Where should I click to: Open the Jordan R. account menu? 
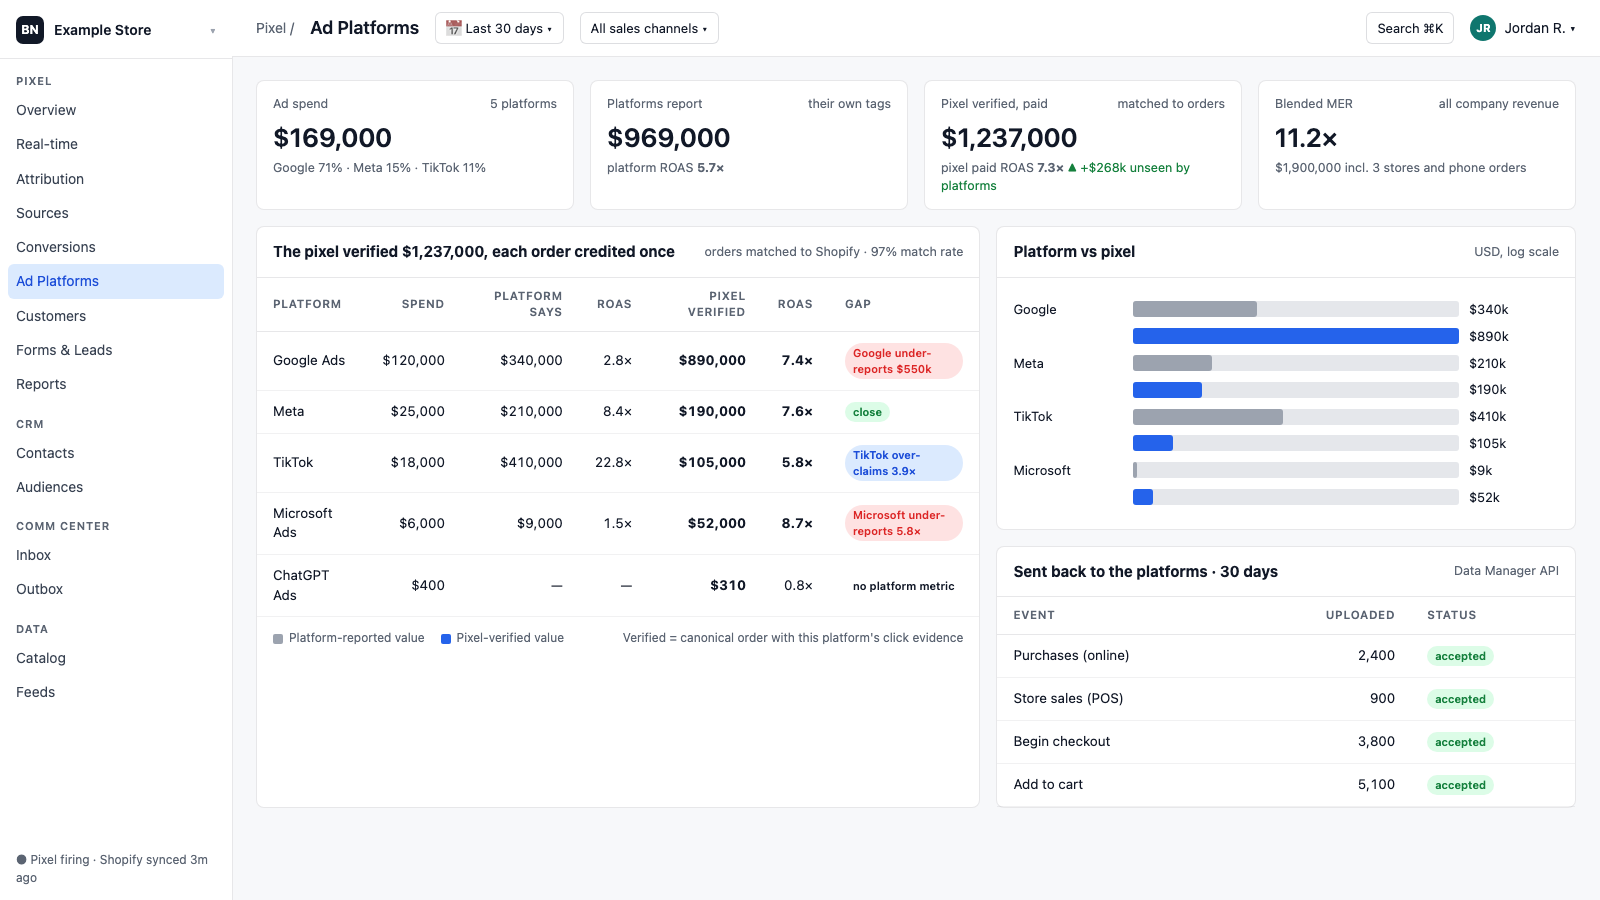(x=1523, y=28)
